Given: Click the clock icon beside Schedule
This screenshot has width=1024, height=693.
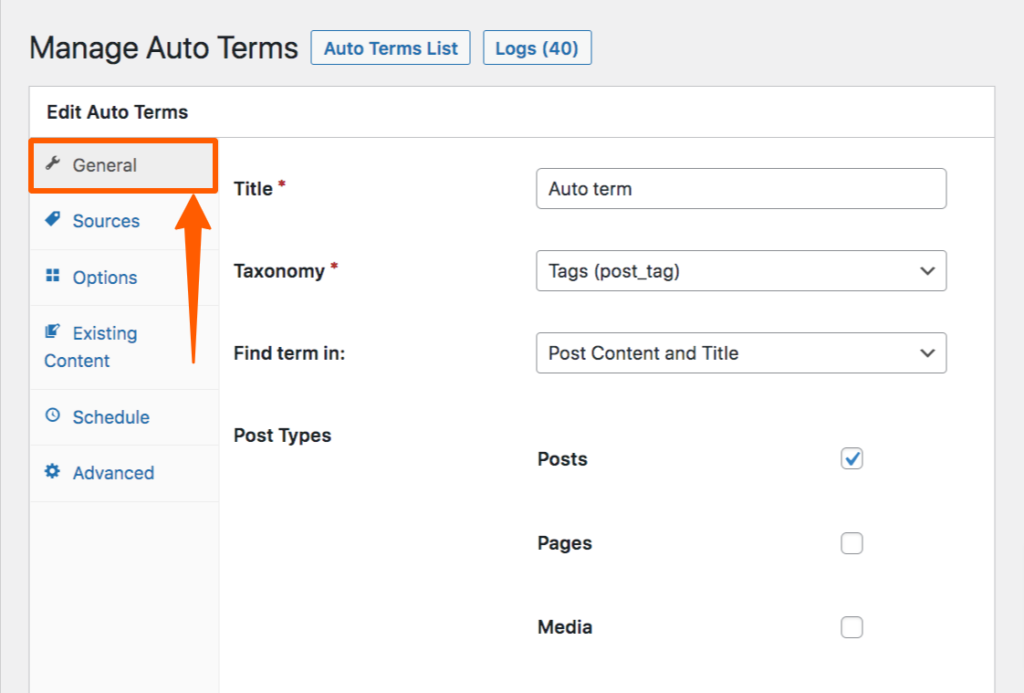Looking at the screenshot, I should click(52, 415).
